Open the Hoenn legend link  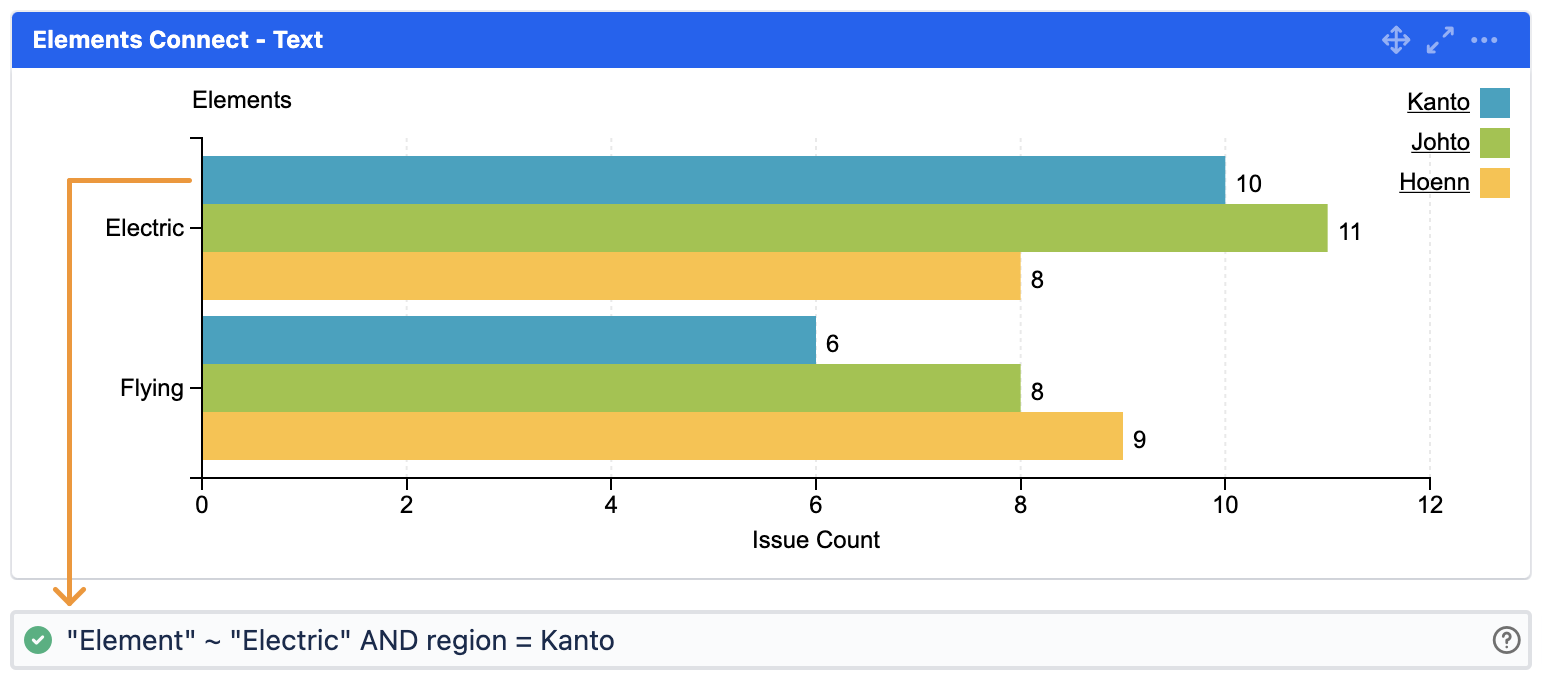[1434, 182]
